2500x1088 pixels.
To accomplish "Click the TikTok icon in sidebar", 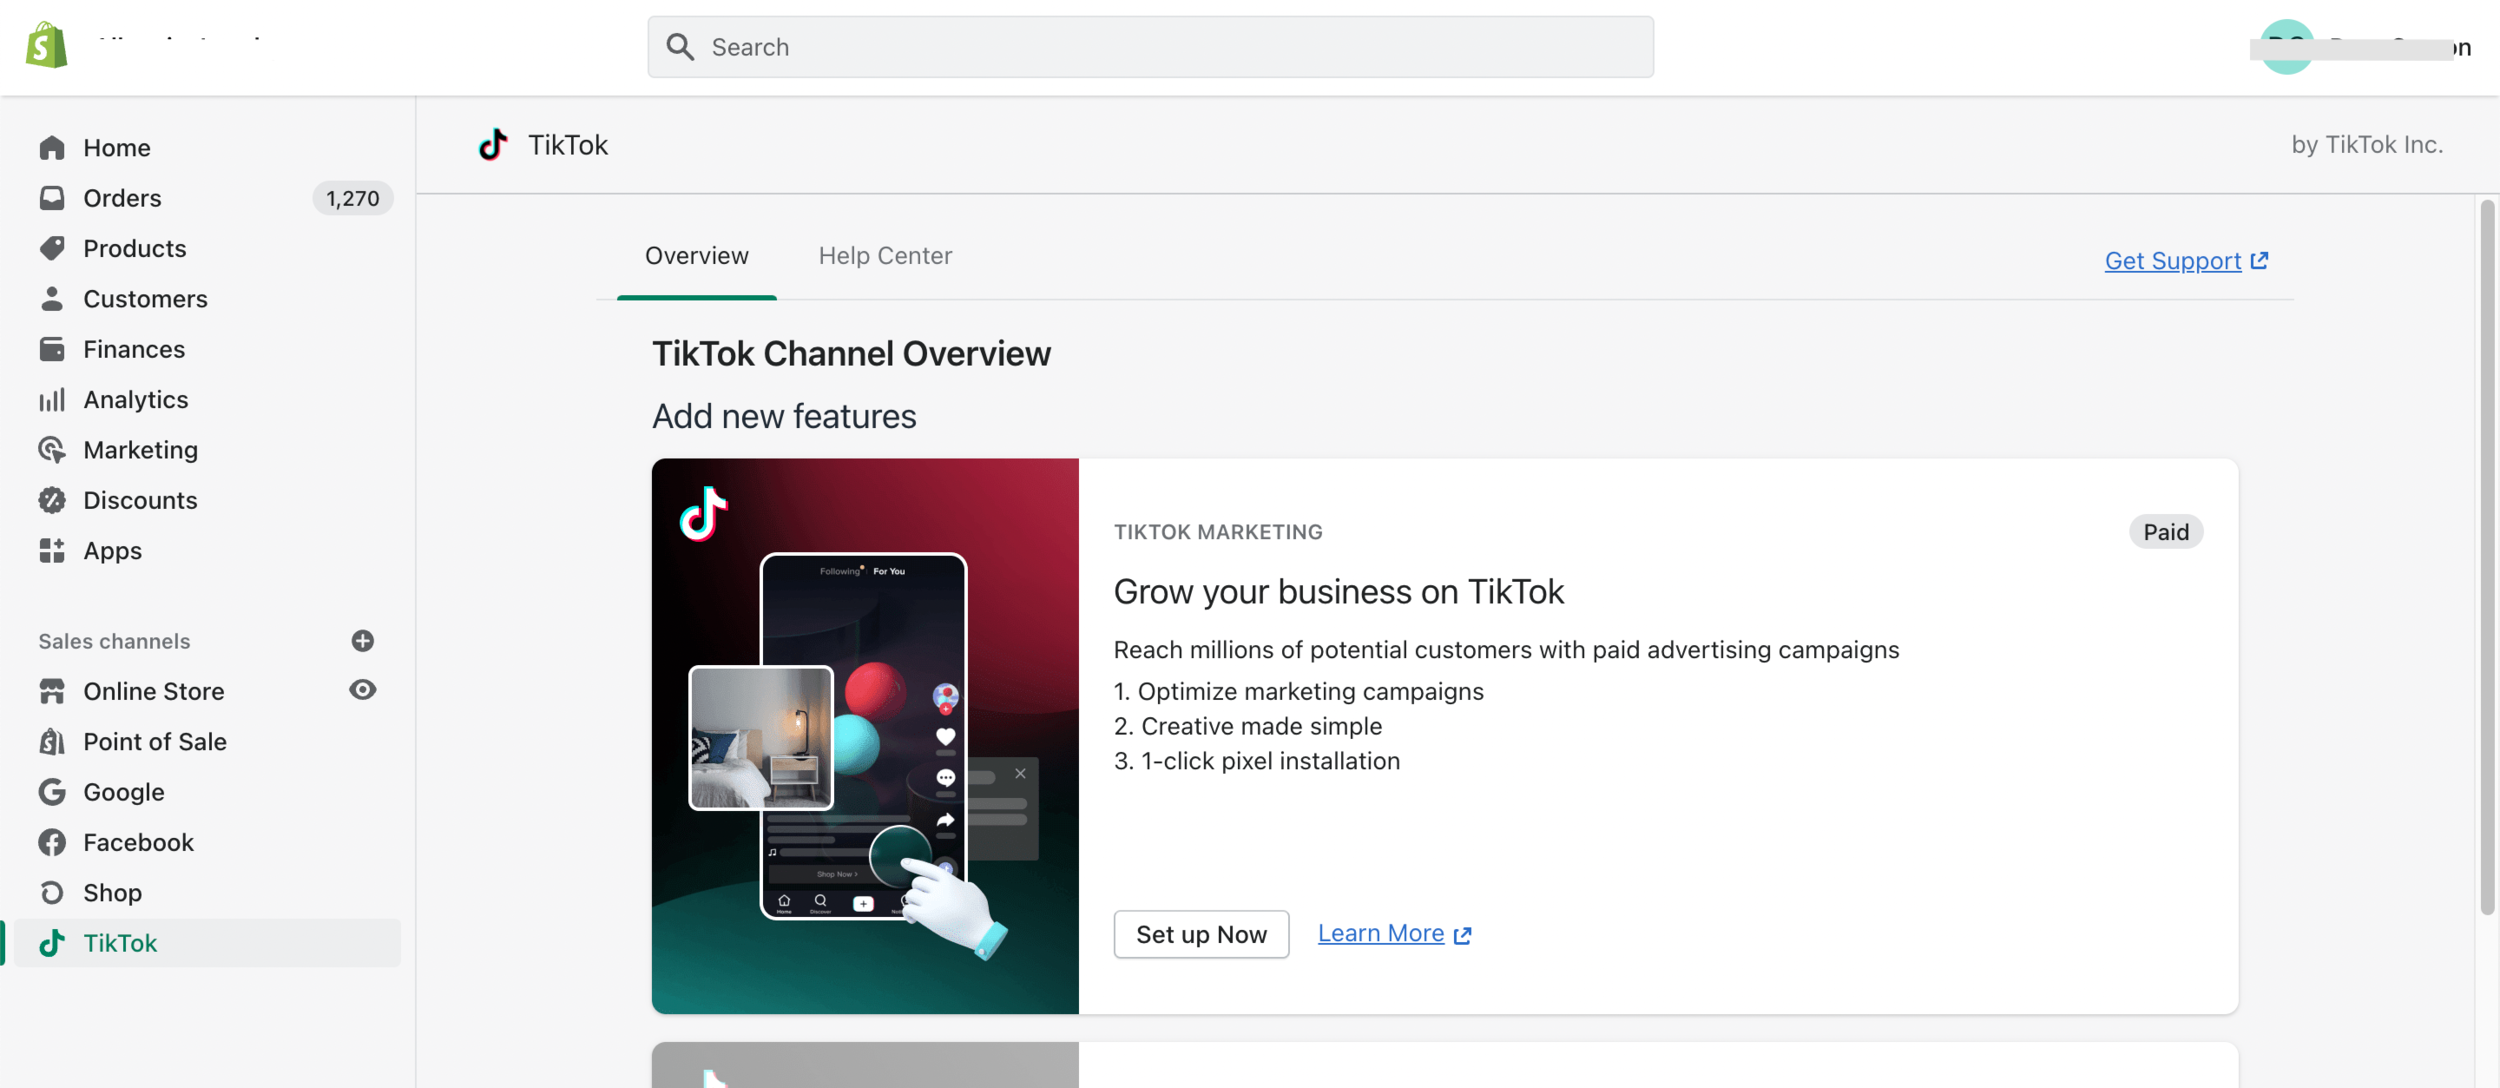I will tap(52, 943).
